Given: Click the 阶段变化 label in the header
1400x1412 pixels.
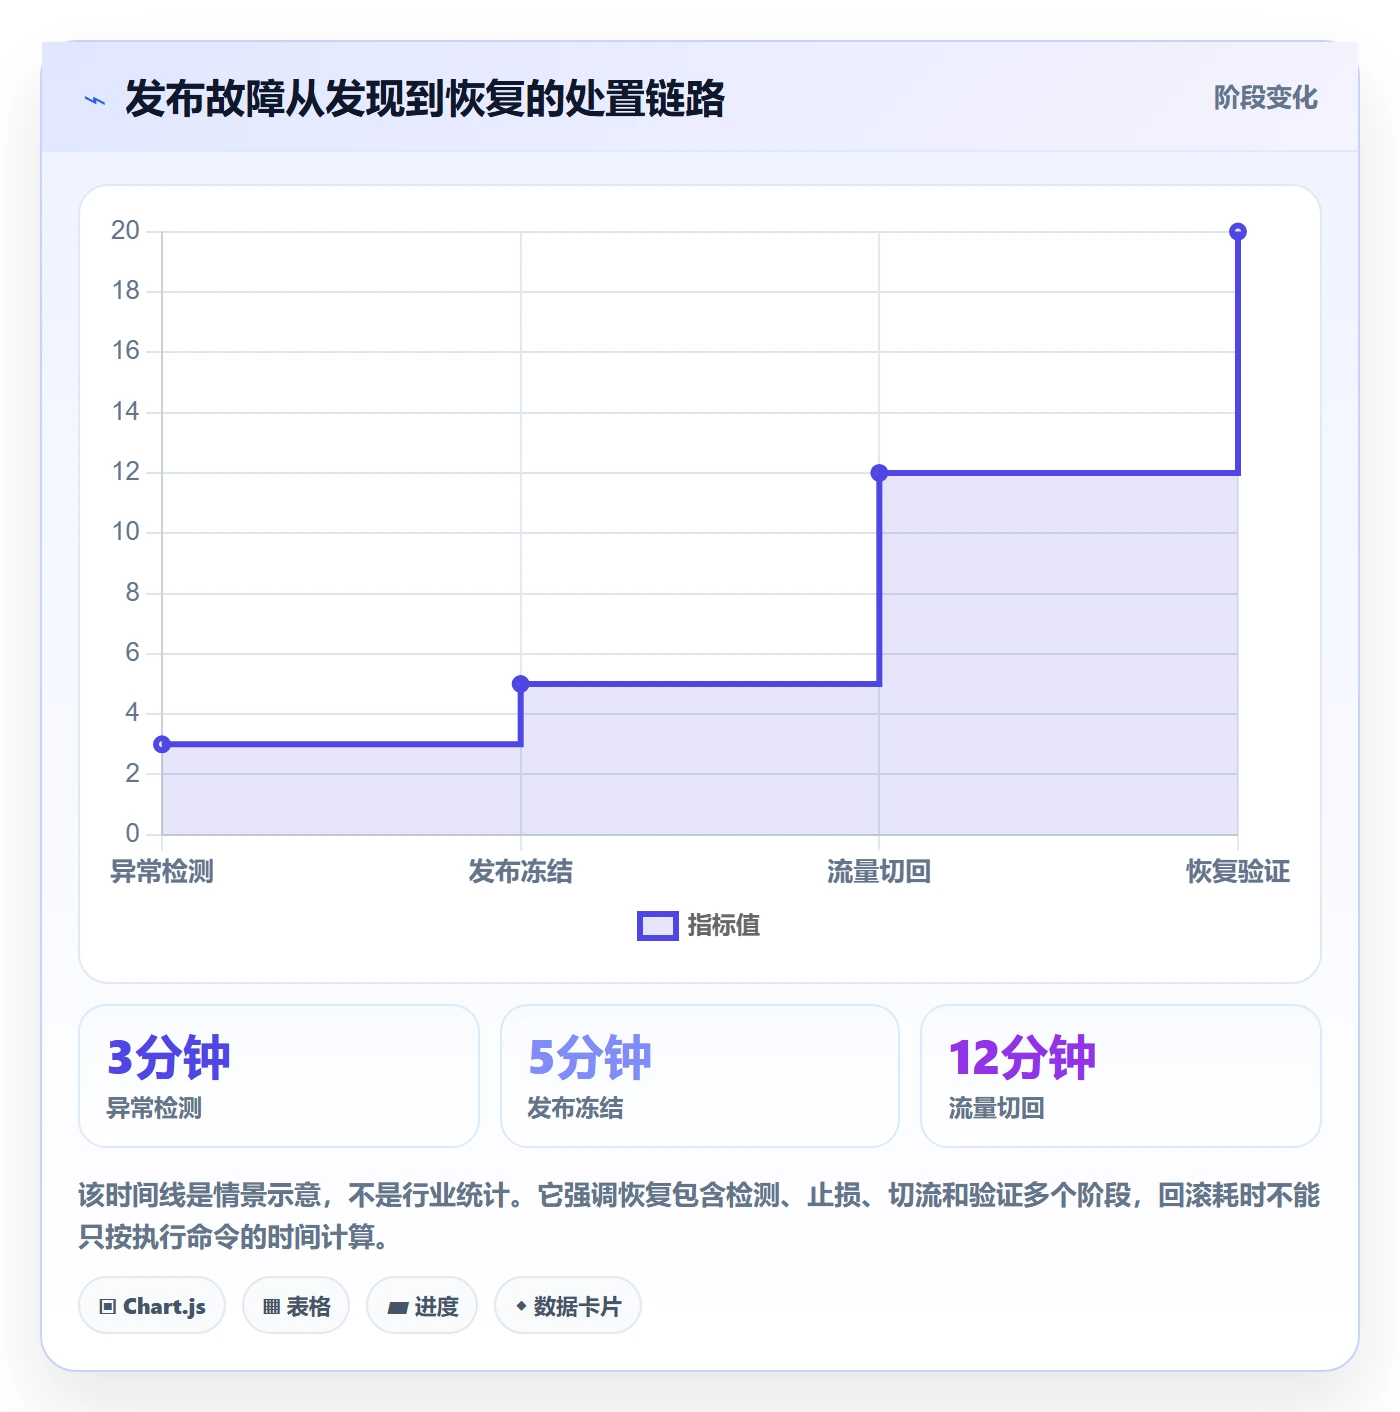Looking at the screenshot, I should point(1265,98).
